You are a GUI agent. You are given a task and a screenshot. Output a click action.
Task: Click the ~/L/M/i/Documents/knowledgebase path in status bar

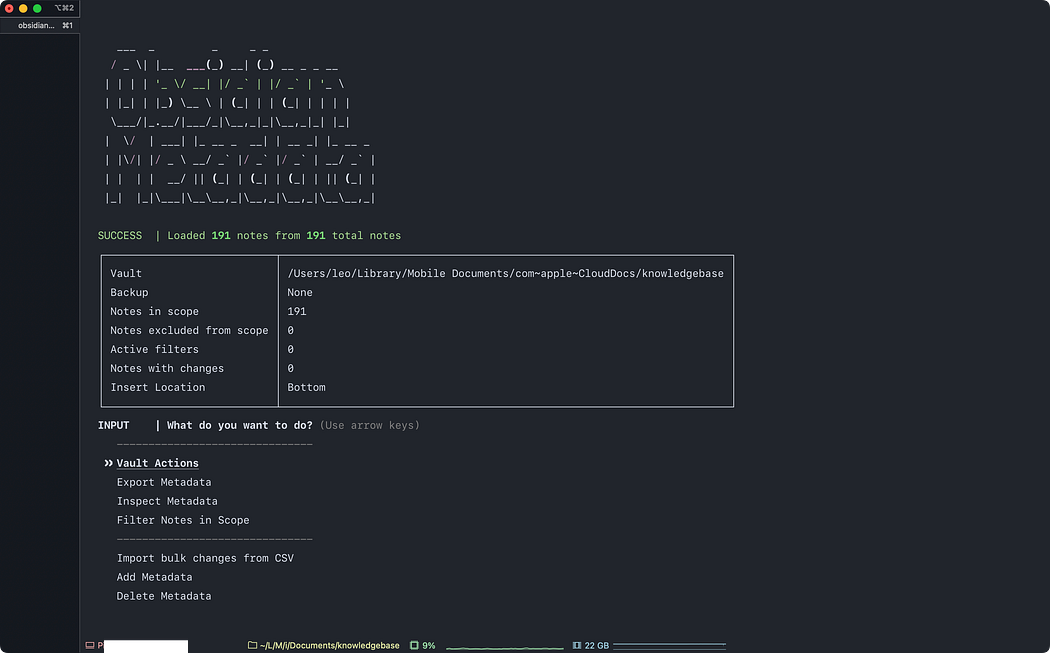329,646
